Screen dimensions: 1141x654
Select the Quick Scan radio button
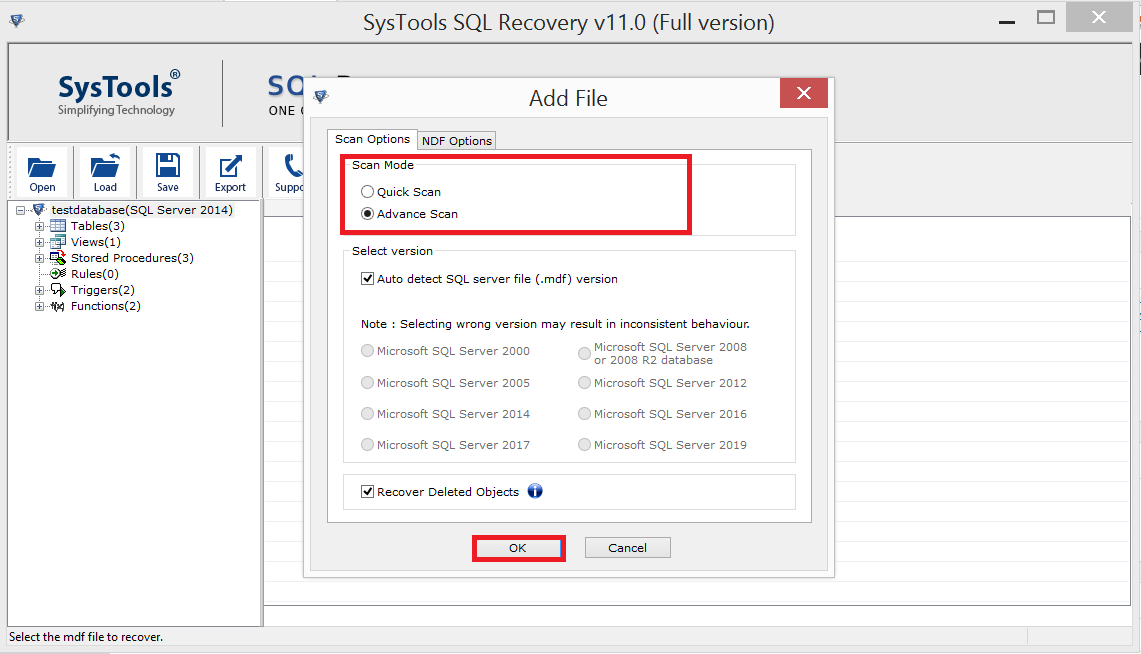pos(367,191)
